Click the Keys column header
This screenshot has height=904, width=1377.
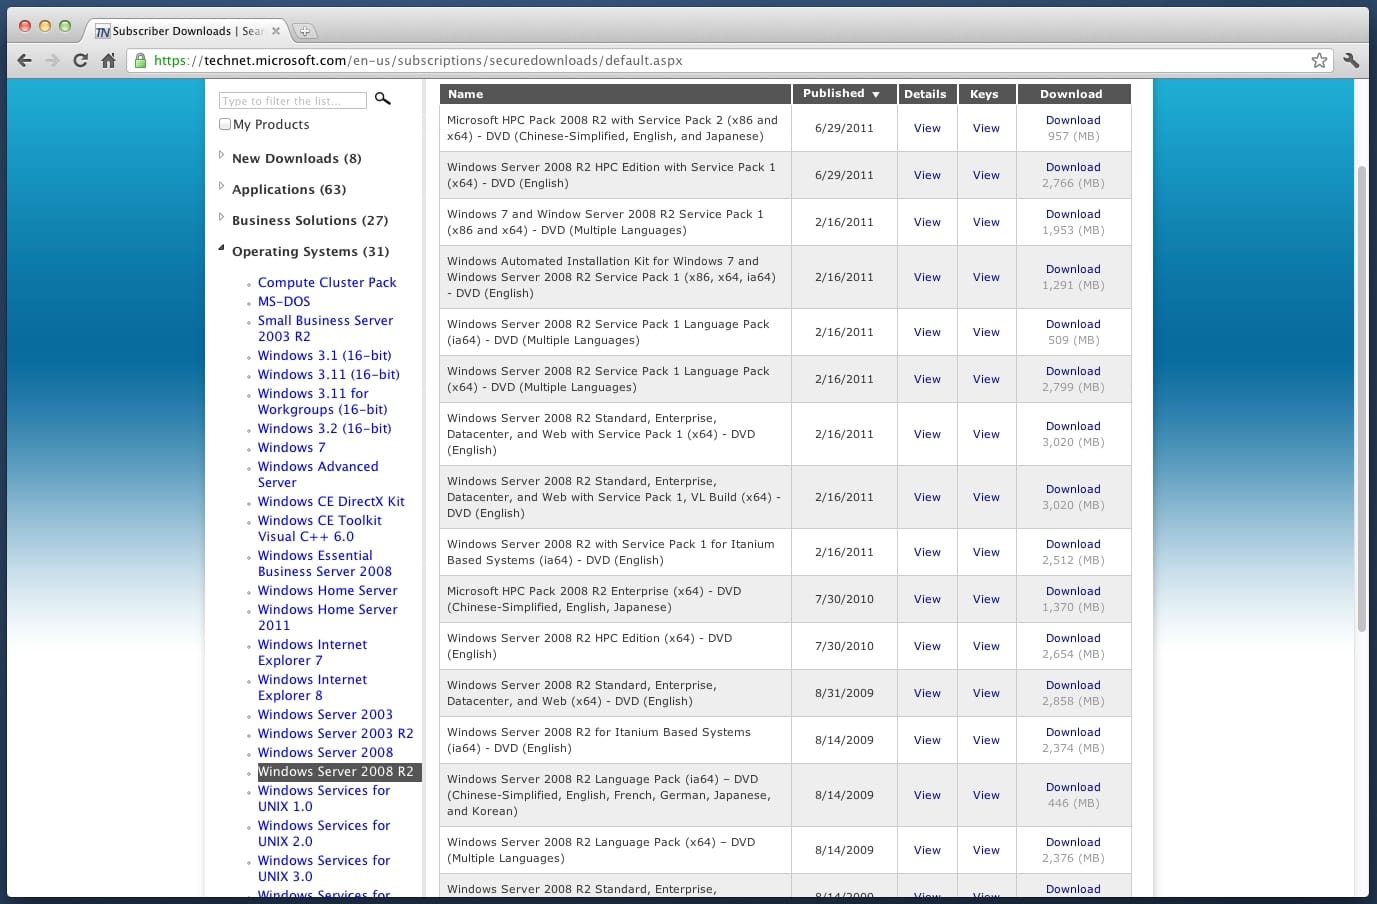984,94
